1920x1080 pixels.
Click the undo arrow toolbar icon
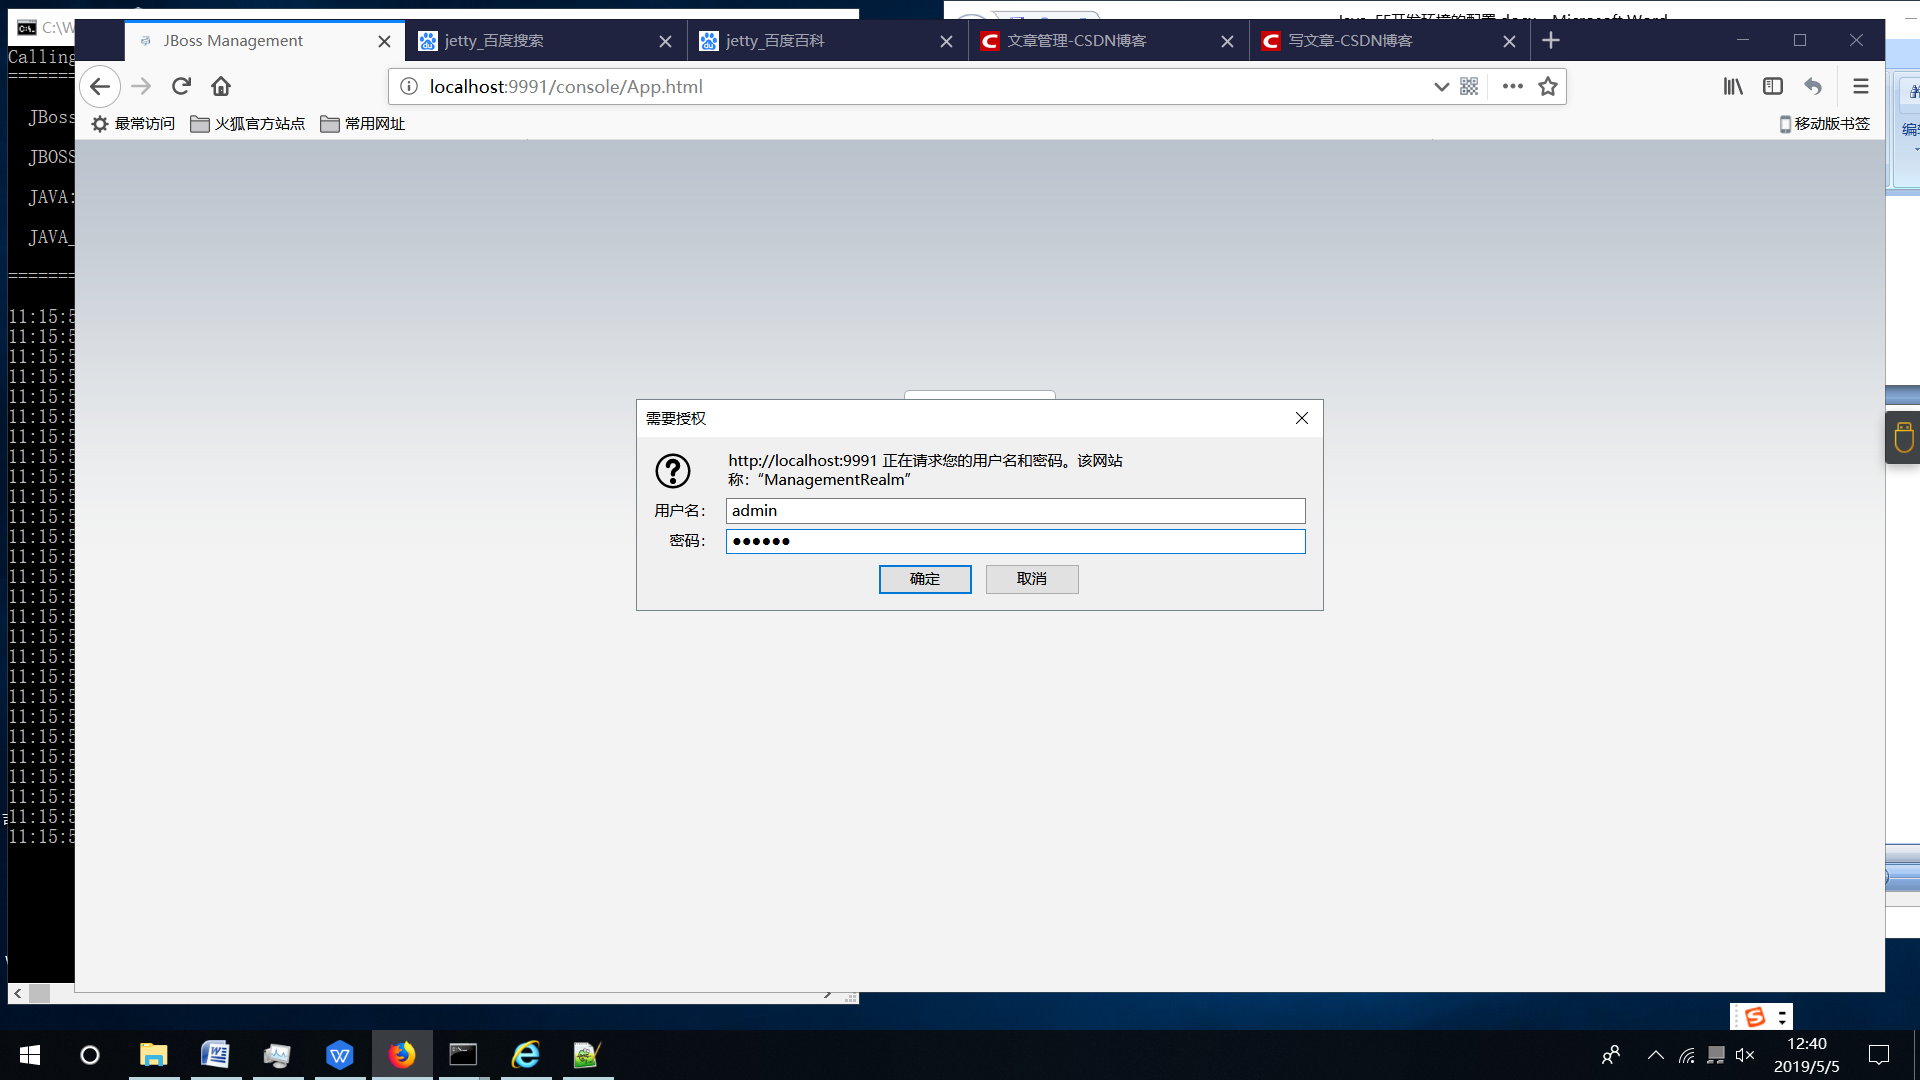(1813, 87)
